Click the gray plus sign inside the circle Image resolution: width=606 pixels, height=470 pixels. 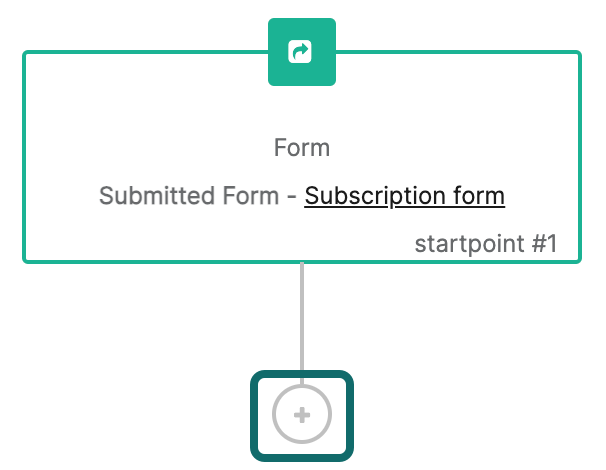(x=302, y=416)
